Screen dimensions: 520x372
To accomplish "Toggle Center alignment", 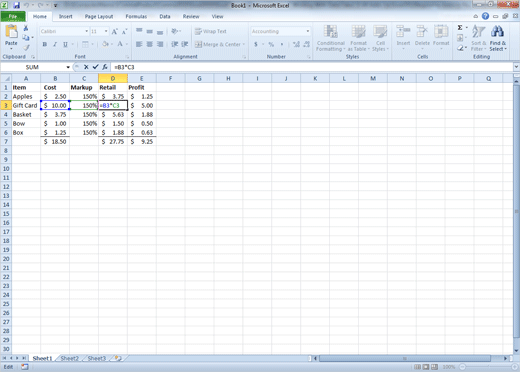I will [150, 44].
